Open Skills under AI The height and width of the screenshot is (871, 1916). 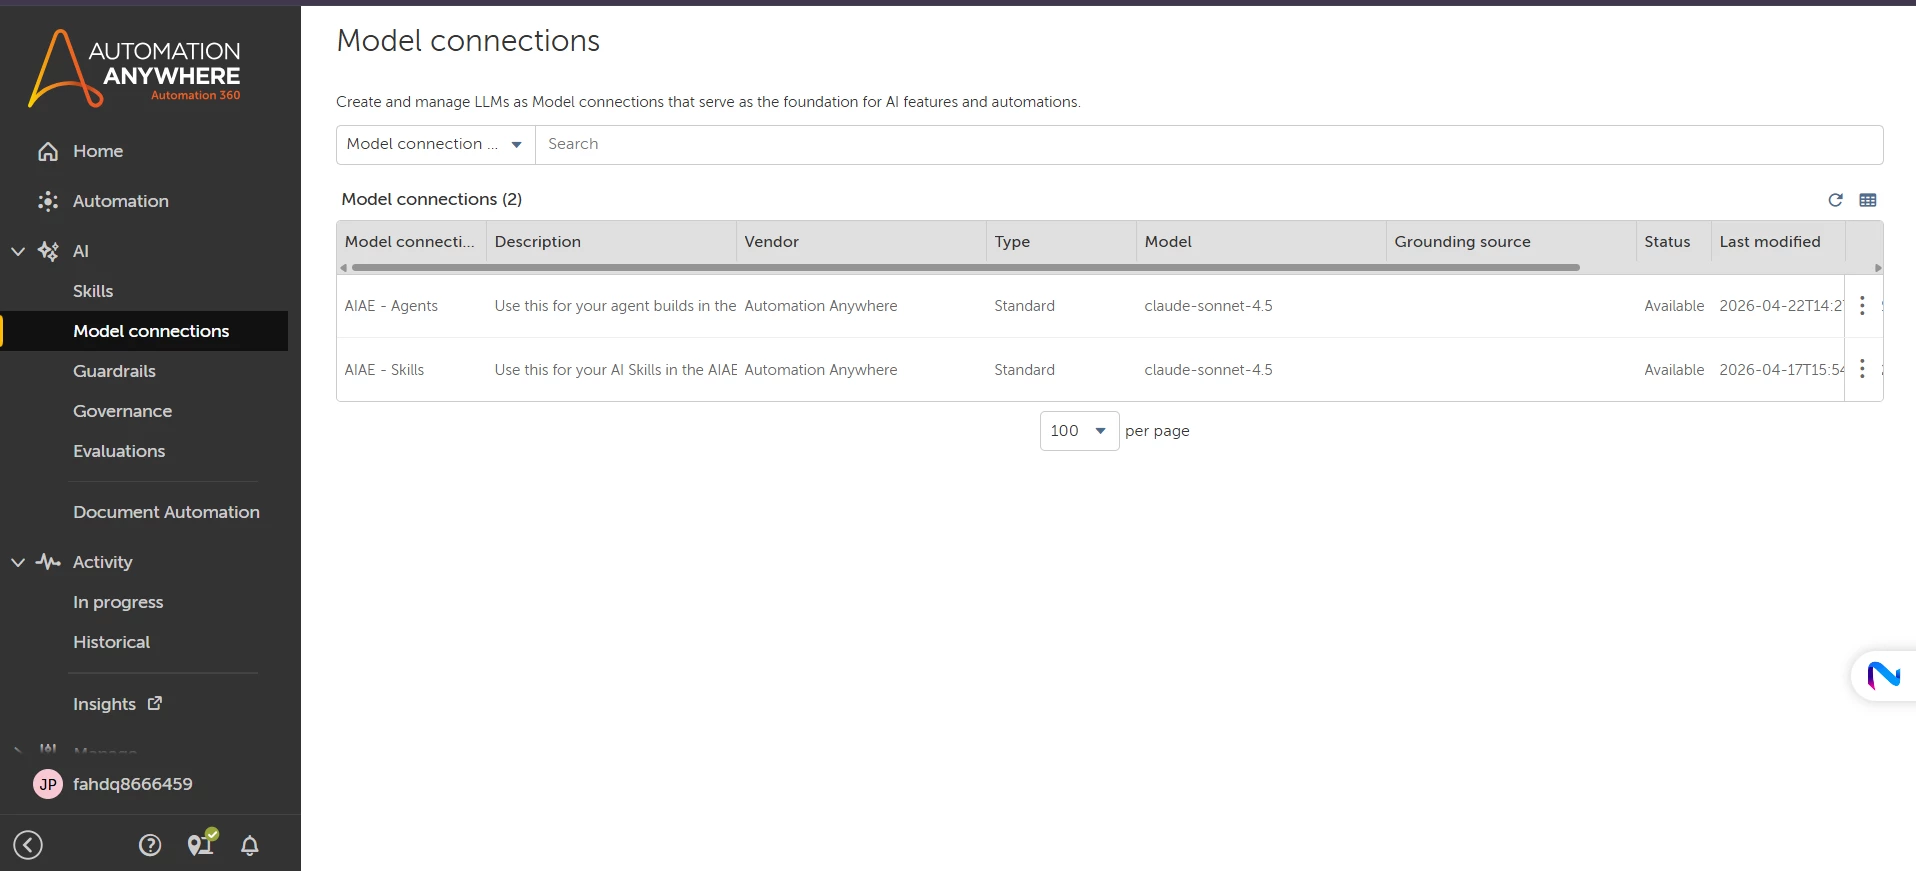[93, 291]
